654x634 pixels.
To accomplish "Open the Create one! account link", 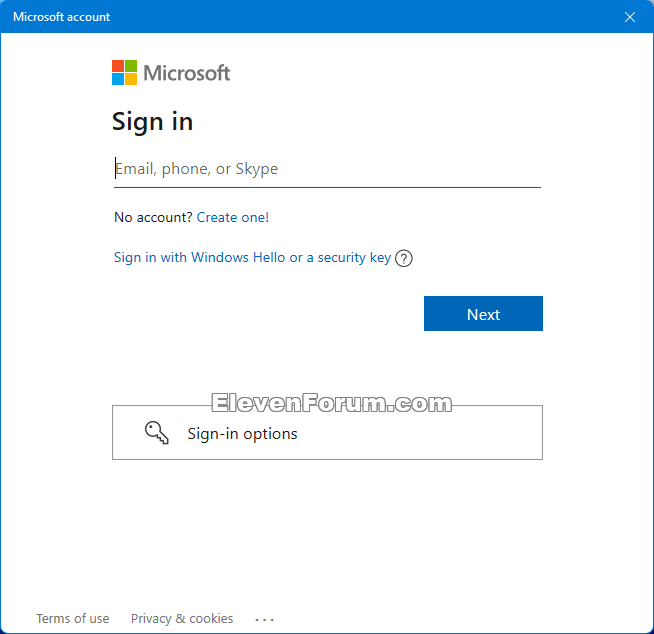I will 232,217.
